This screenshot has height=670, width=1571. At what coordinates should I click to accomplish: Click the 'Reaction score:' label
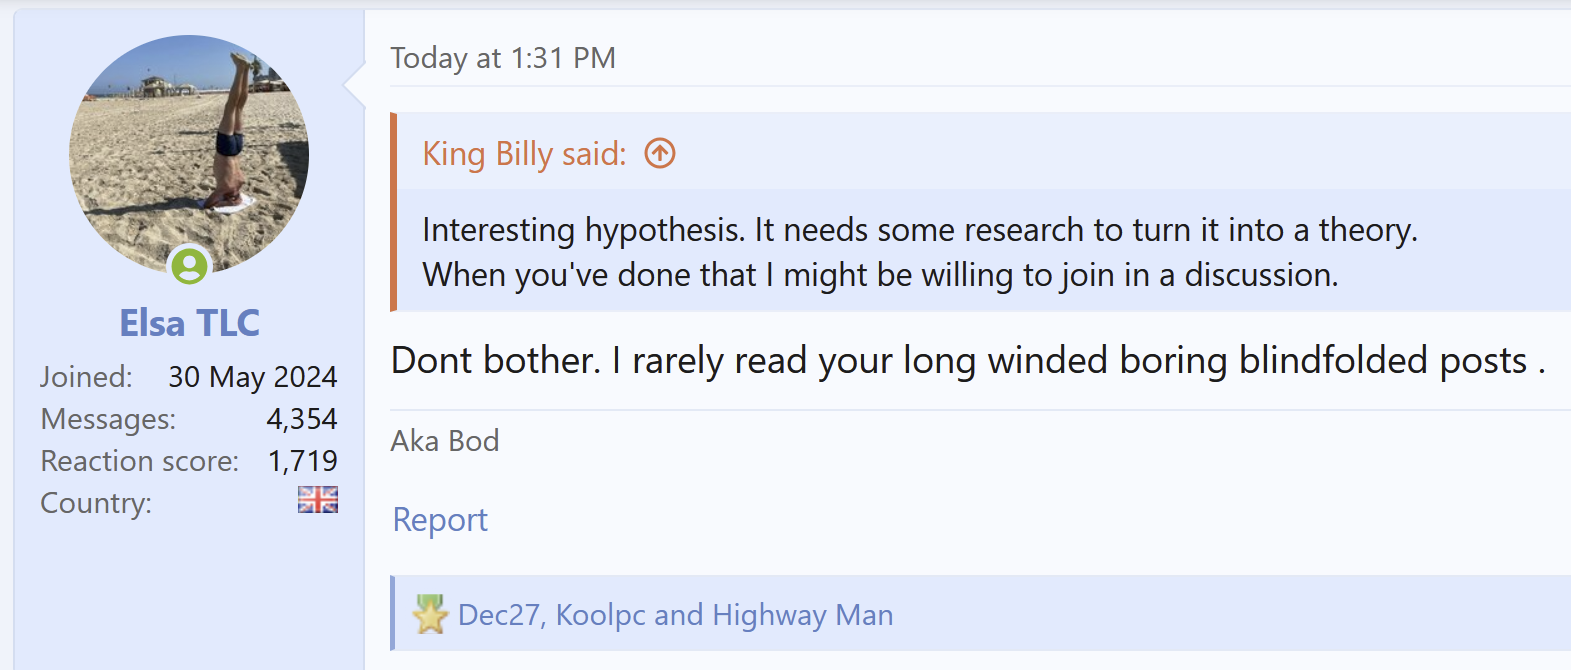[139, 461]
